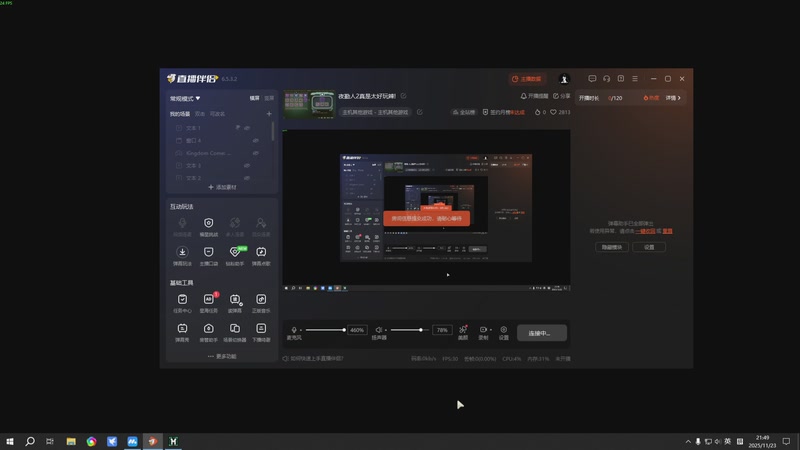This screenshot has width=800, height=450.
Task: Toggle visibility eye for 文本 1 source
Action: pyautogui.click(x=247, y=128)
